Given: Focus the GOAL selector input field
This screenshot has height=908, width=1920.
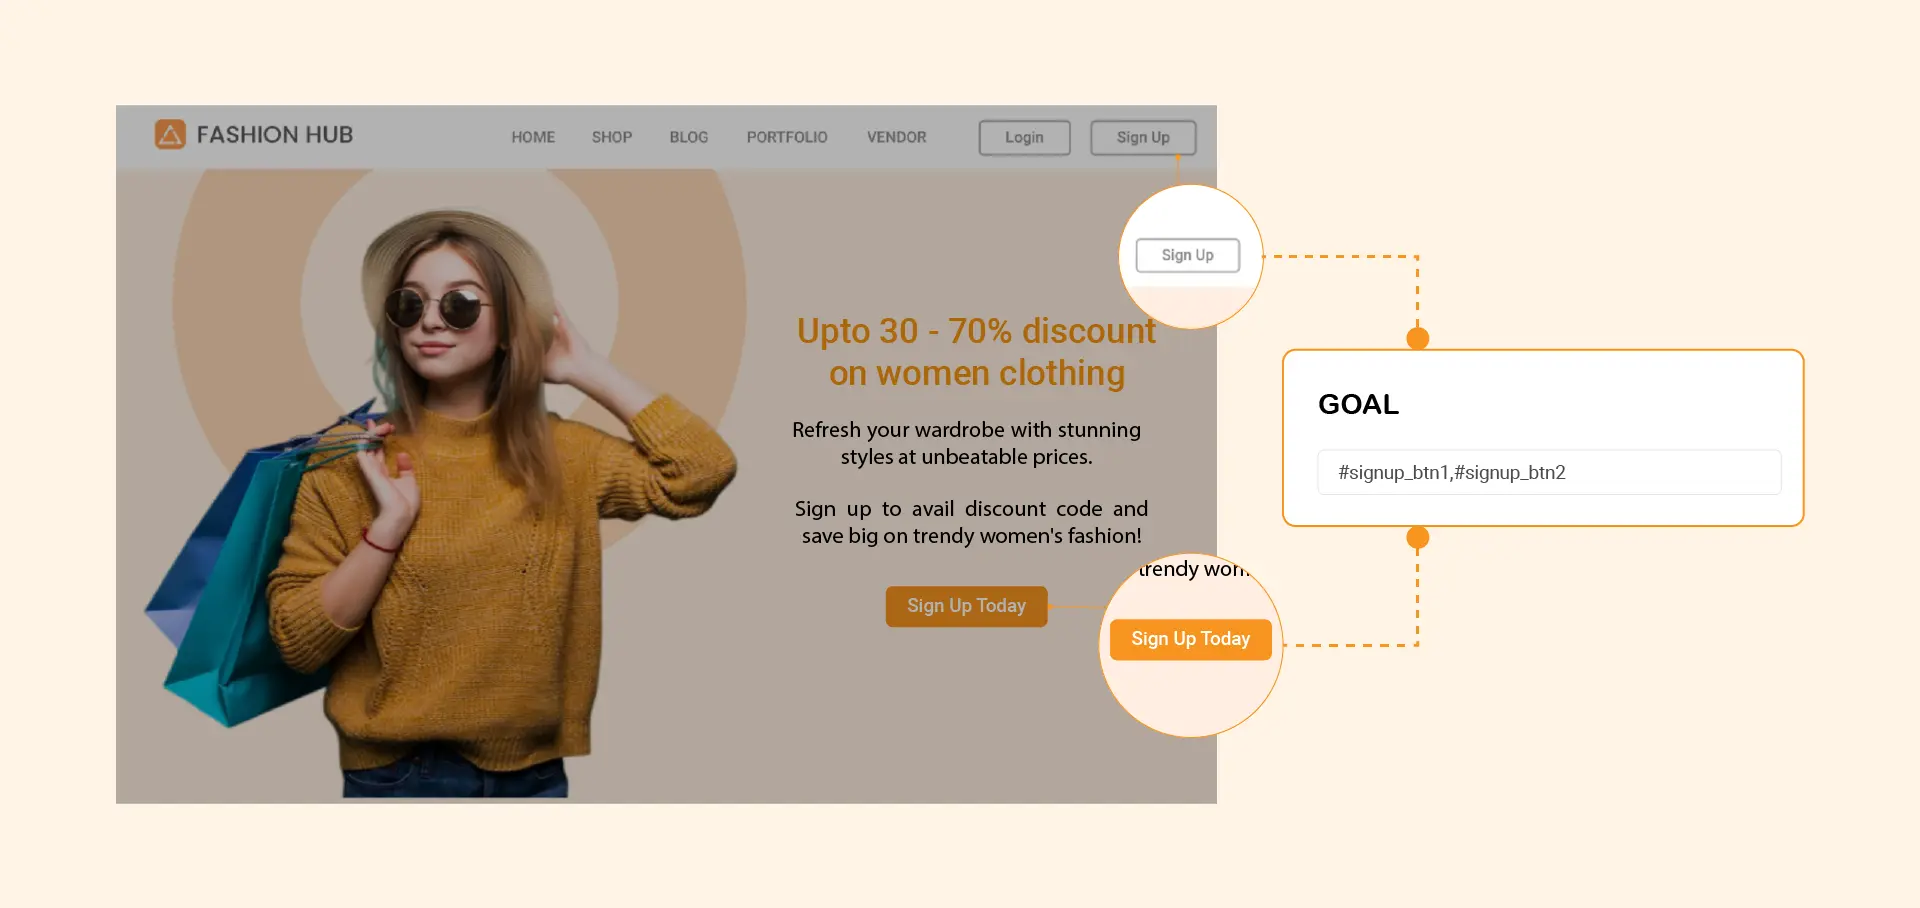Looking at the screenshot, I should [x=1549, y=472].
